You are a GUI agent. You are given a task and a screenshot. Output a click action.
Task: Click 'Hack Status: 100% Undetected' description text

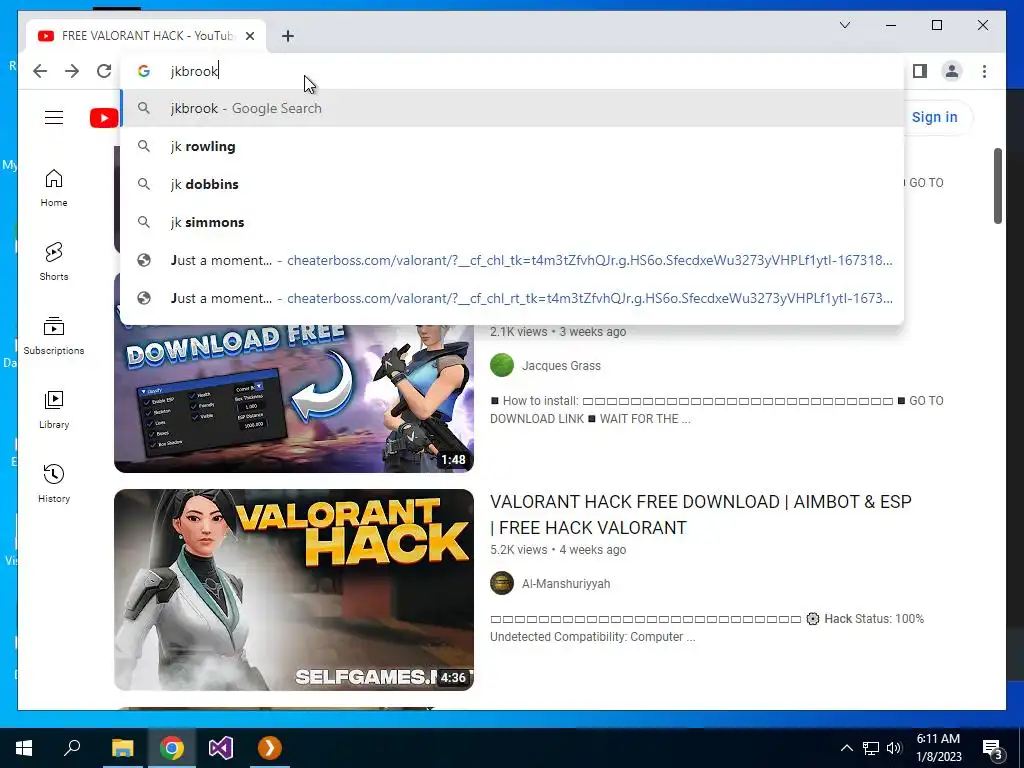pyautogui.click(x=707, y=628)
